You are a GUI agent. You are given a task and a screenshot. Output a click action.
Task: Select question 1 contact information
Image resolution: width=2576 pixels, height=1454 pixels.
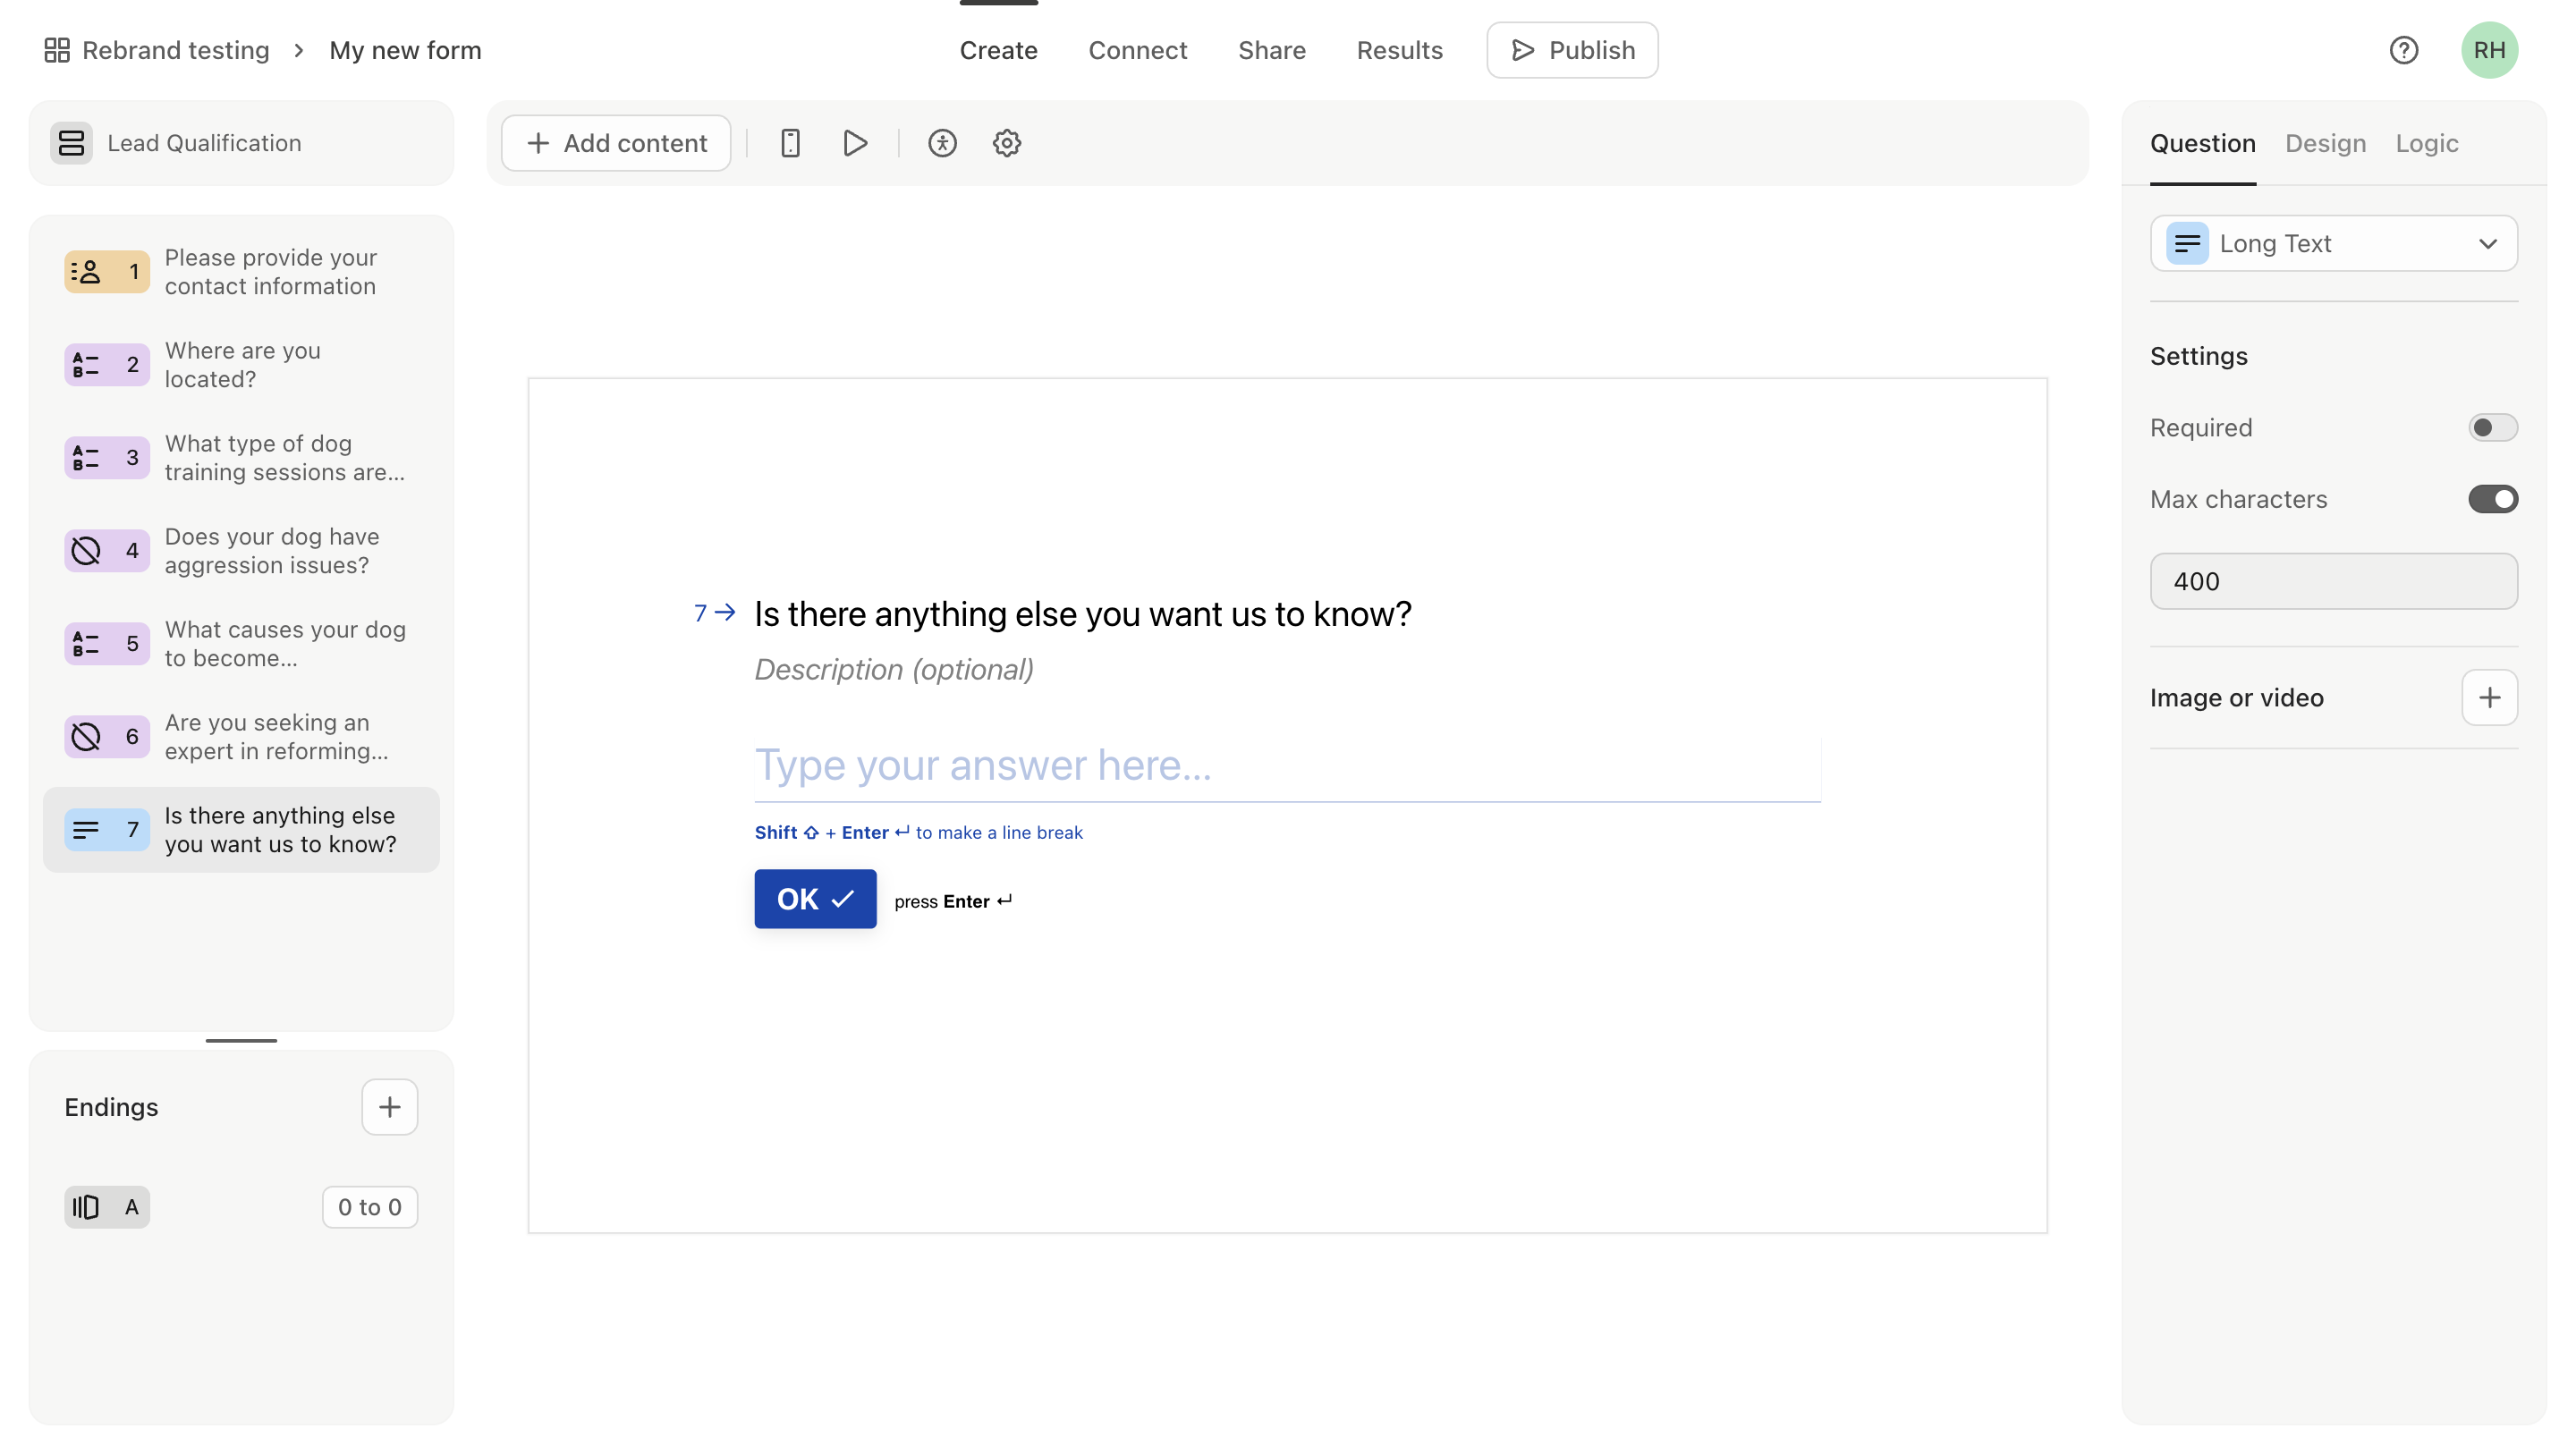241,273
